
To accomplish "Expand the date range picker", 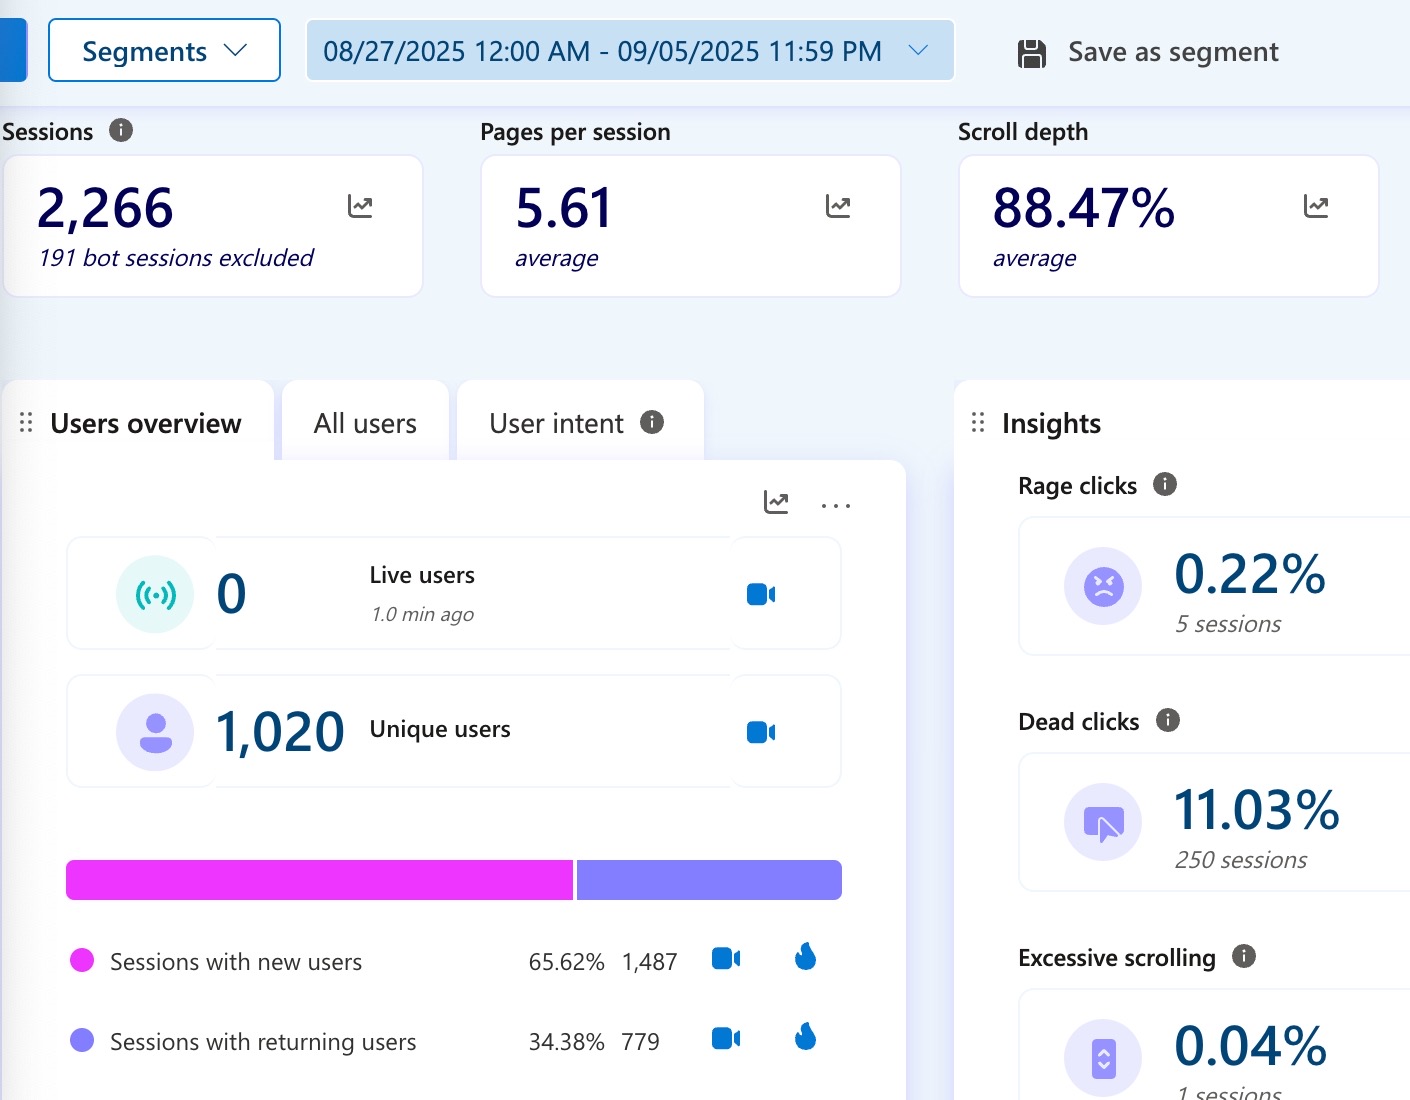I will click(629, 51).
